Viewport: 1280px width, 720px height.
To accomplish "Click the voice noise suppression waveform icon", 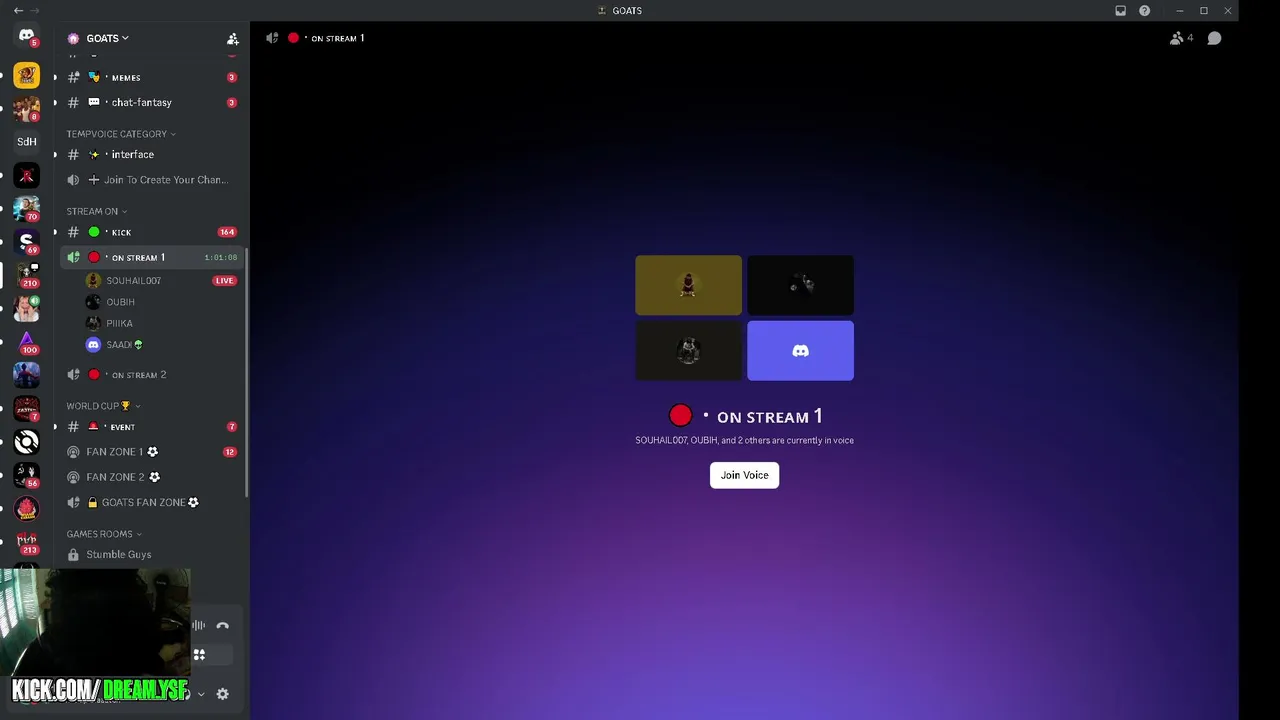I will 199,626.
